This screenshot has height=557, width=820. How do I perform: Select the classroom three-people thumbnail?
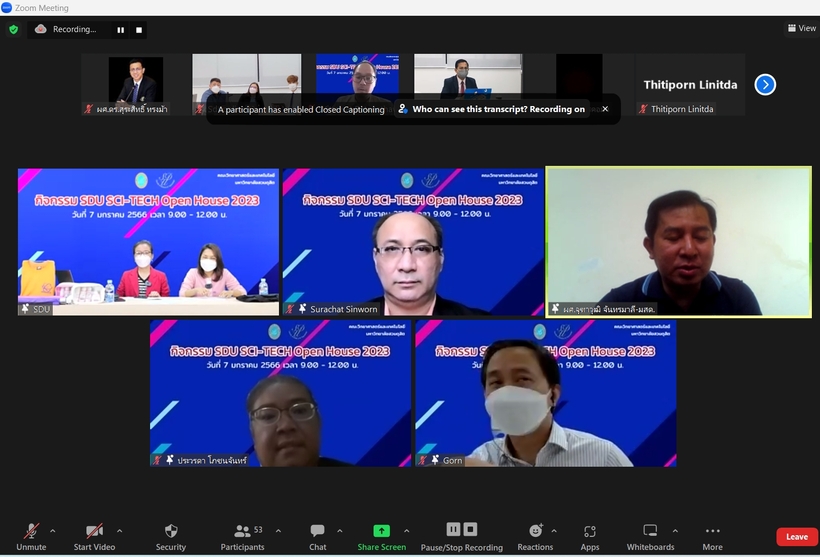click(x=247, y=84)
